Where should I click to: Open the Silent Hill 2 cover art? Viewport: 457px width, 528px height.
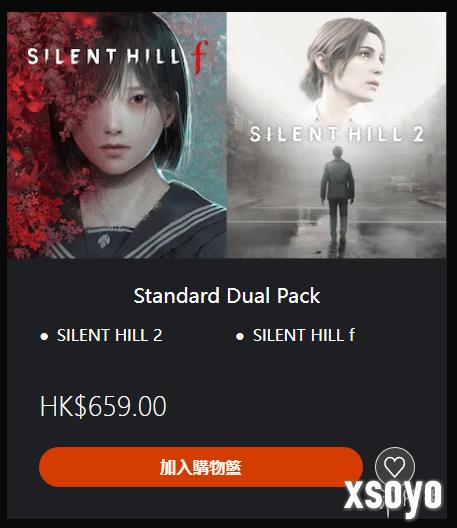point(336,135)
